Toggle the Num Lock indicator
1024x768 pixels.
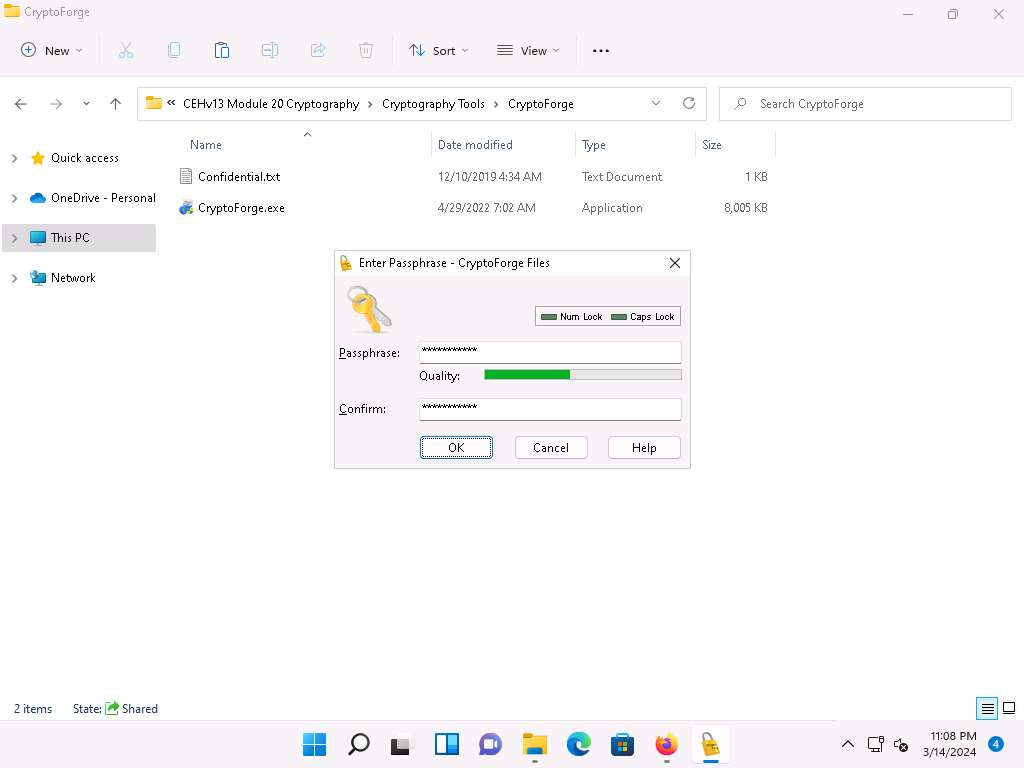572,317
